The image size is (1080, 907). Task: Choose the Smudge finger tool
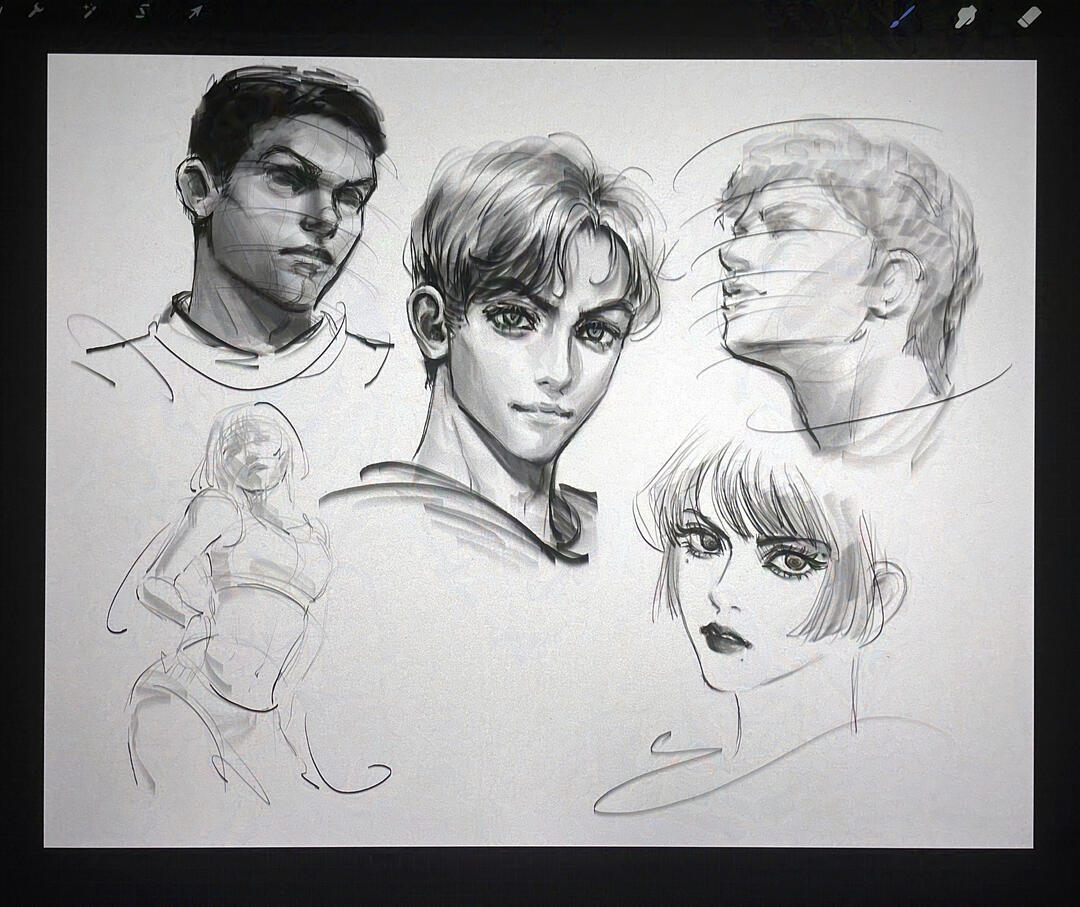[x=966, y=16]
